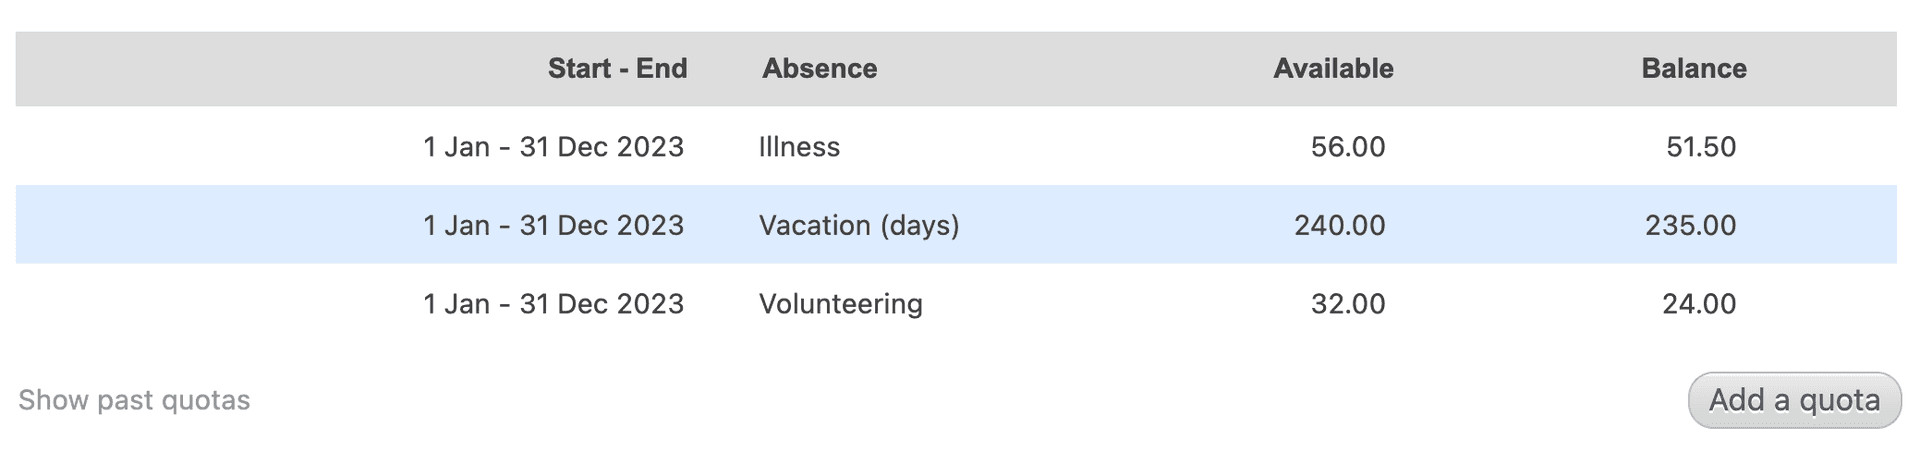1920x455 pixels.
Task: Click the Available column header
Action: [1332, 68]
